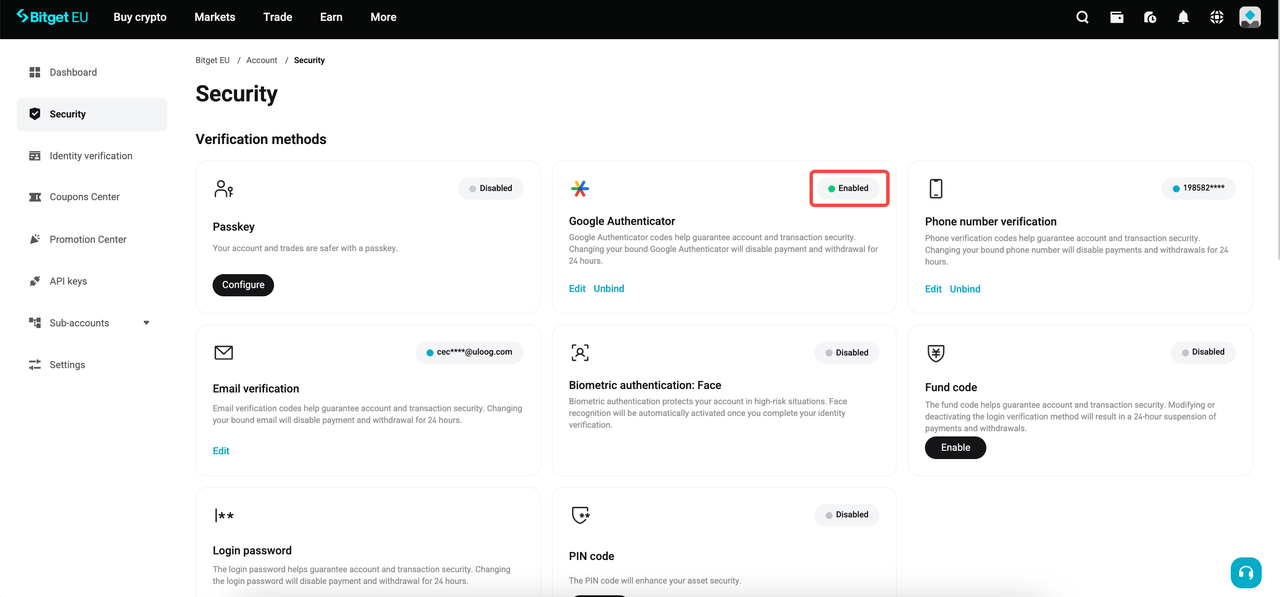The width and height of the screenshot is (1280, 597).
Task: Click the Sub-accounts sidebar icon
Action: tap(35, 323)
